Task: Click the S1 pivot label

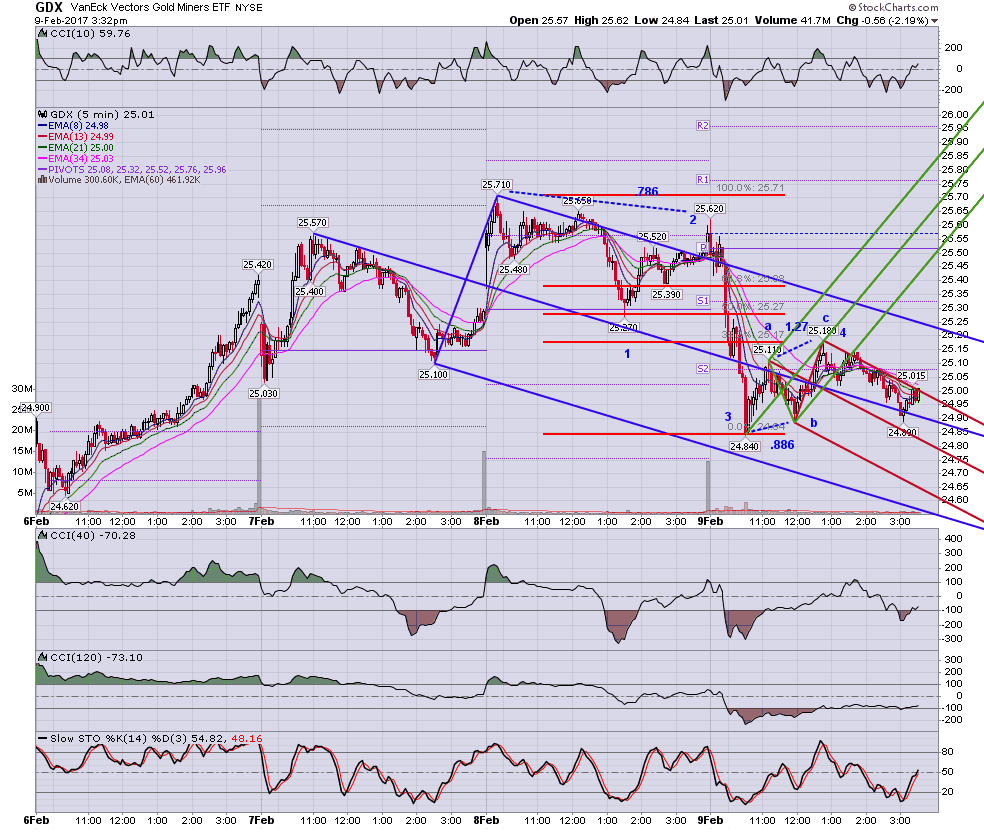Action: point(703,301)
